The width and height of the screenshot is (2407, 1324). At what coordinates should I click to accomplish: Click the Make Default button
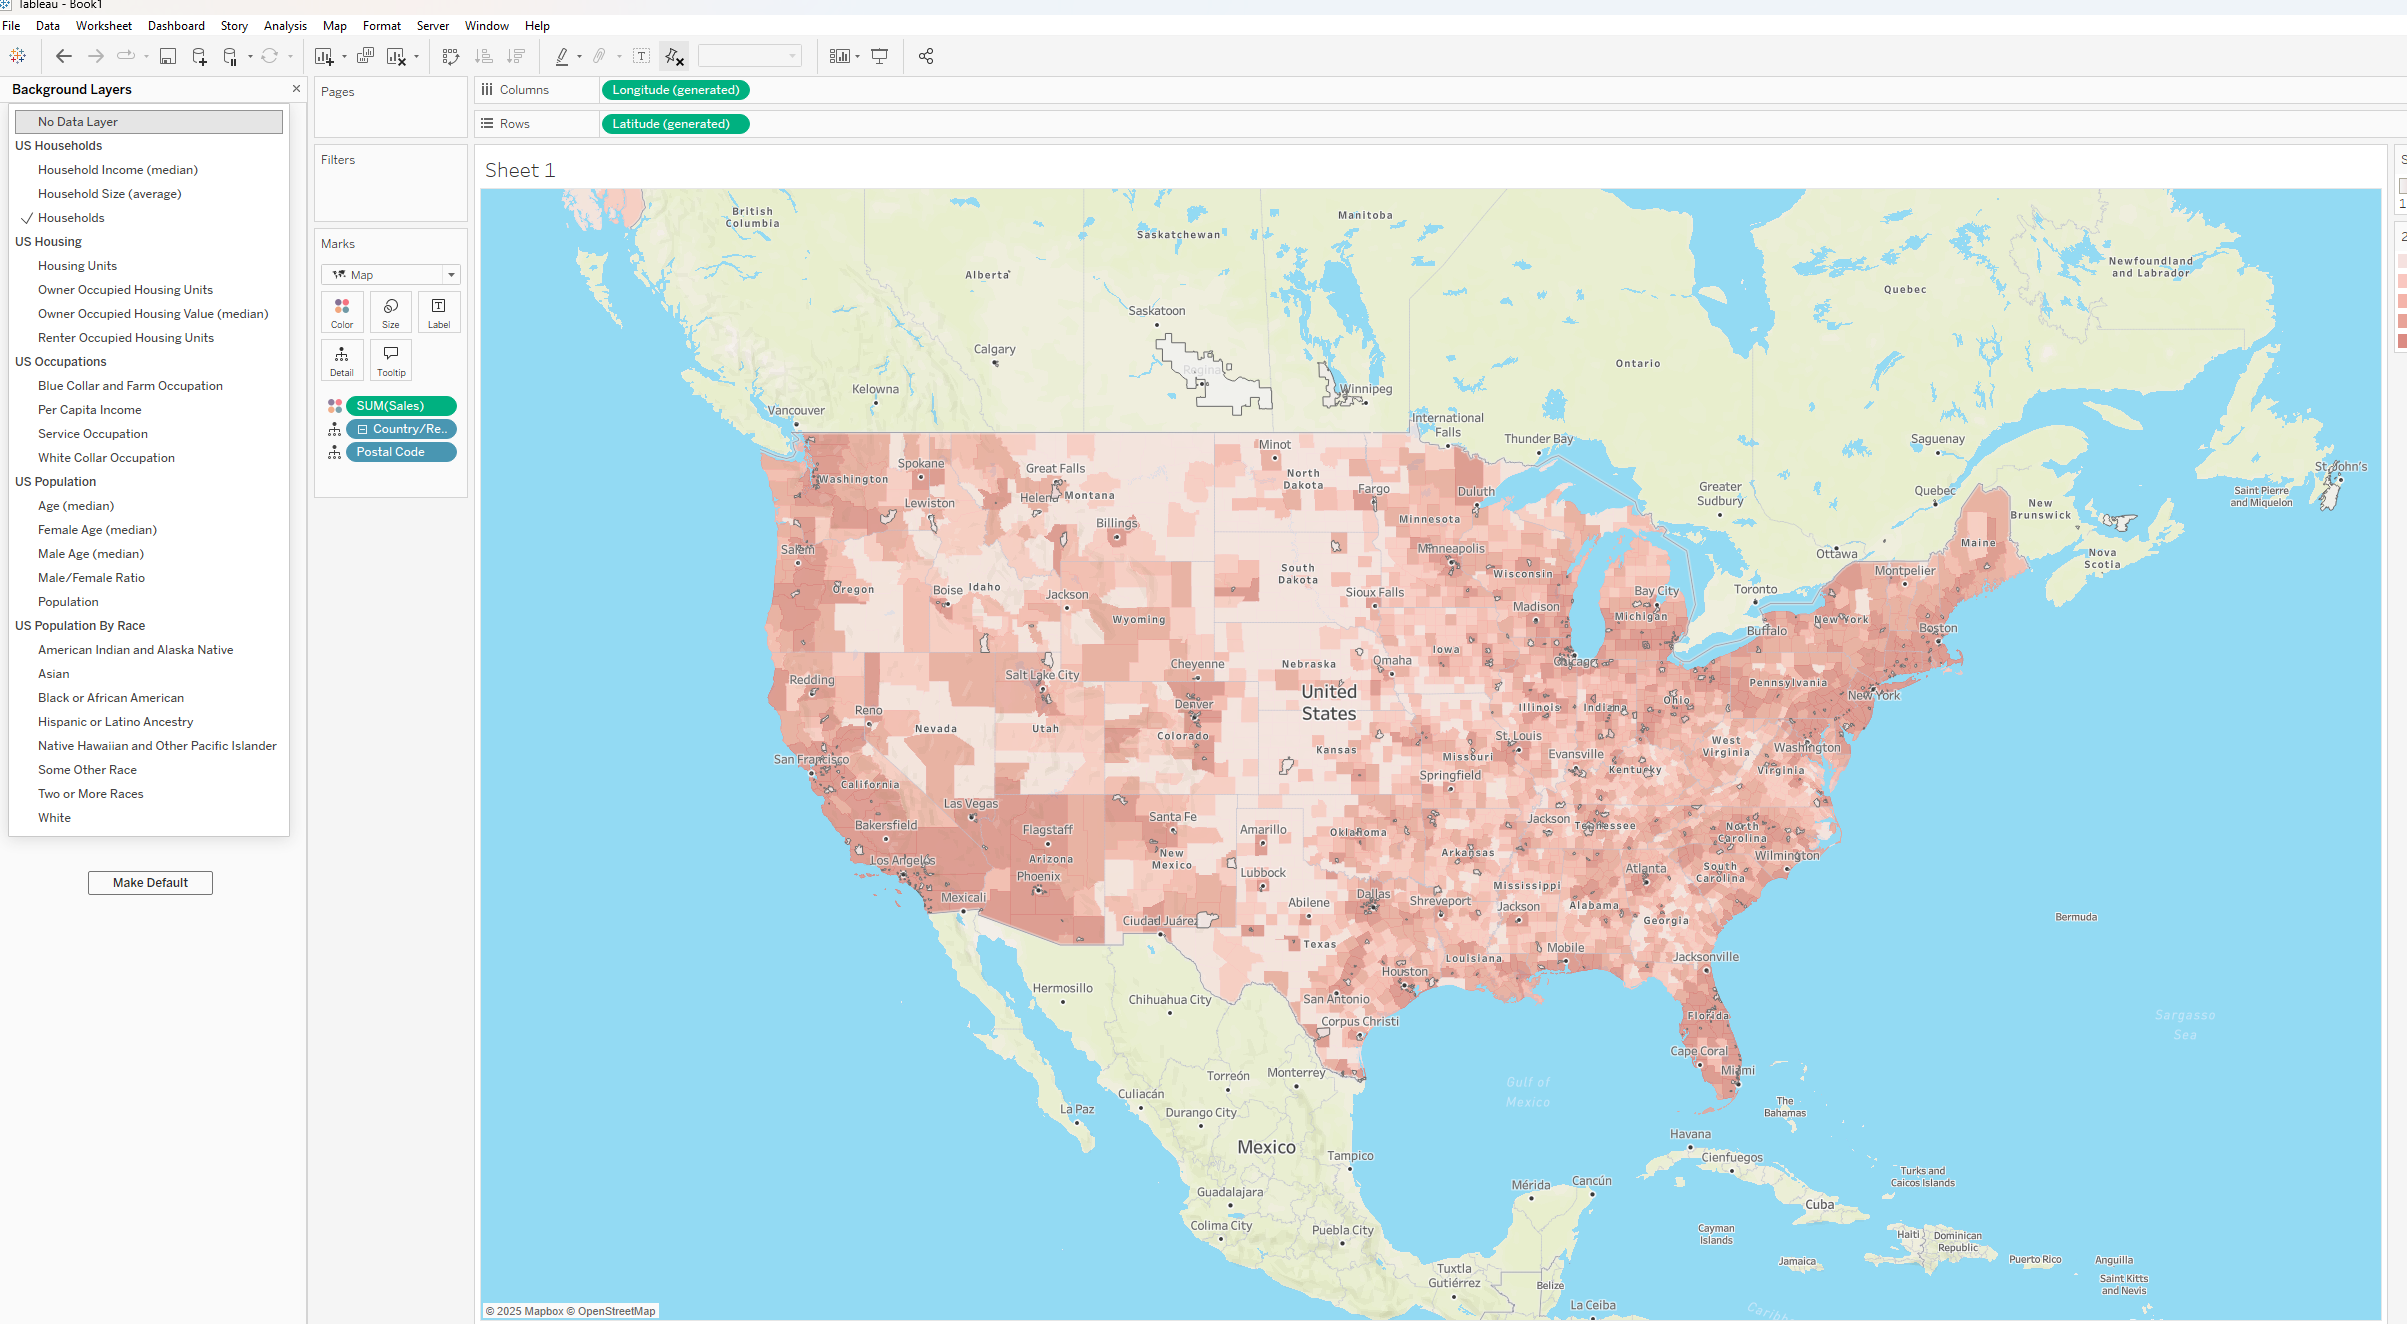[x=150, y=883]
